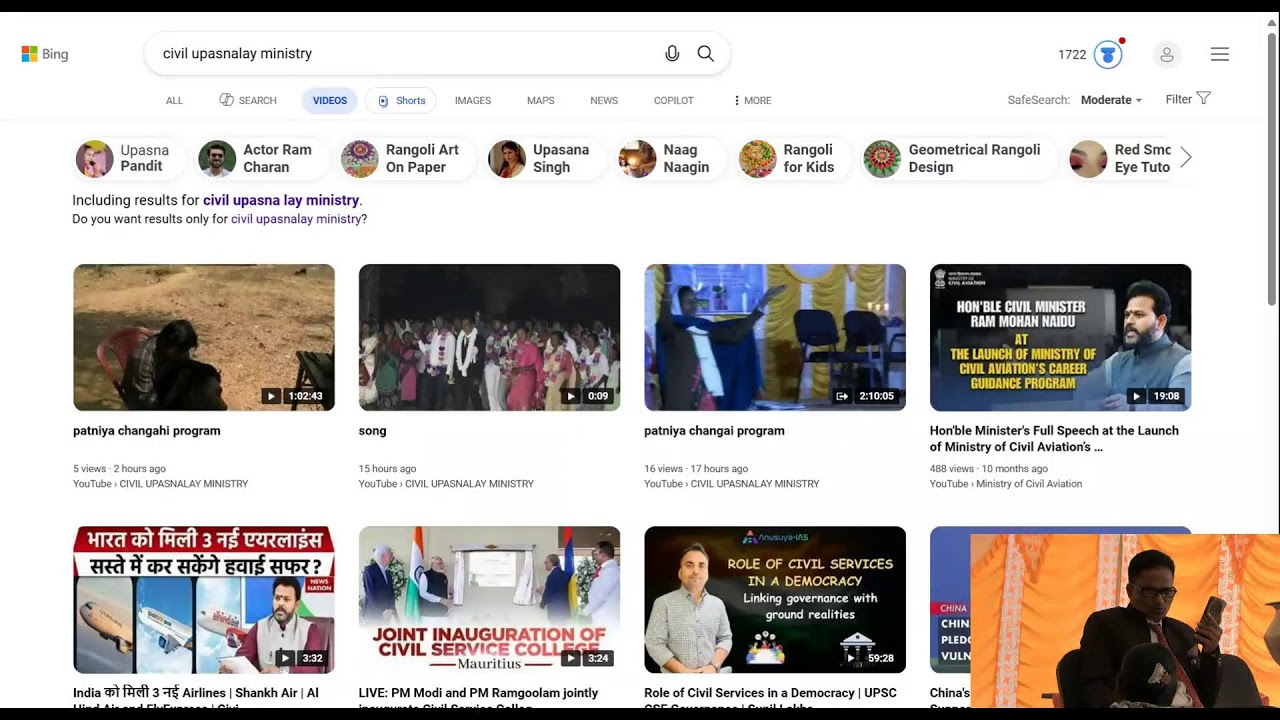1280x720 pixels.
Task: Open the Rewards medal icon
Action: pyautogui.click(x=1108, y=54)
